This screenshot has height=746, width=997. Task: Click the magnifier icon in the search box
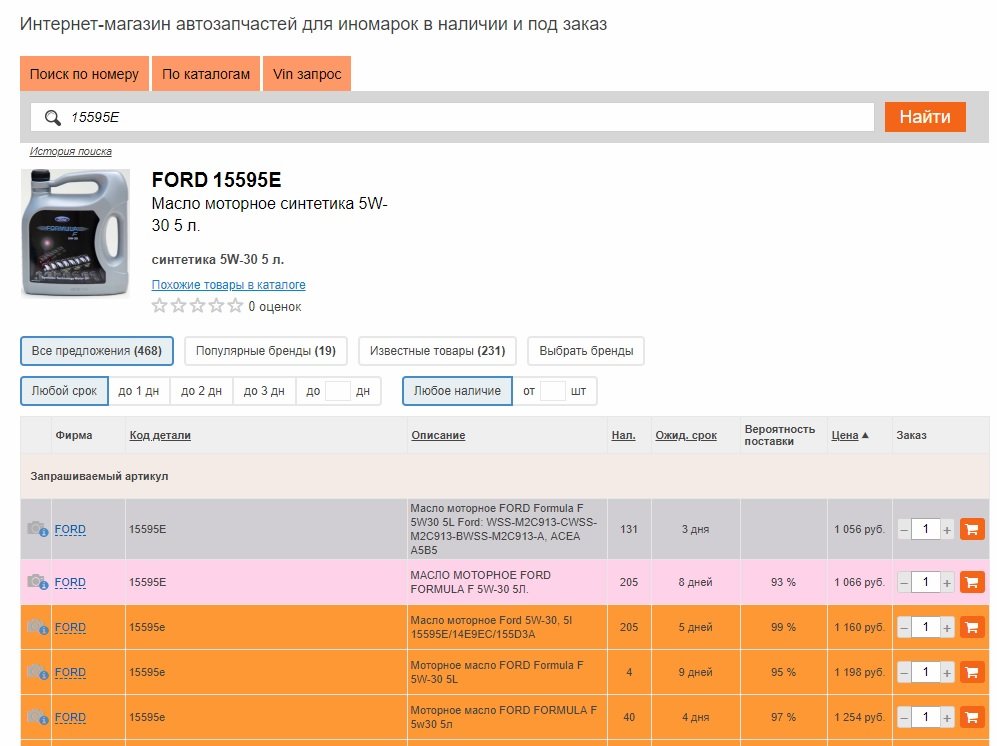pyautogui.click(x=53, y=118)
